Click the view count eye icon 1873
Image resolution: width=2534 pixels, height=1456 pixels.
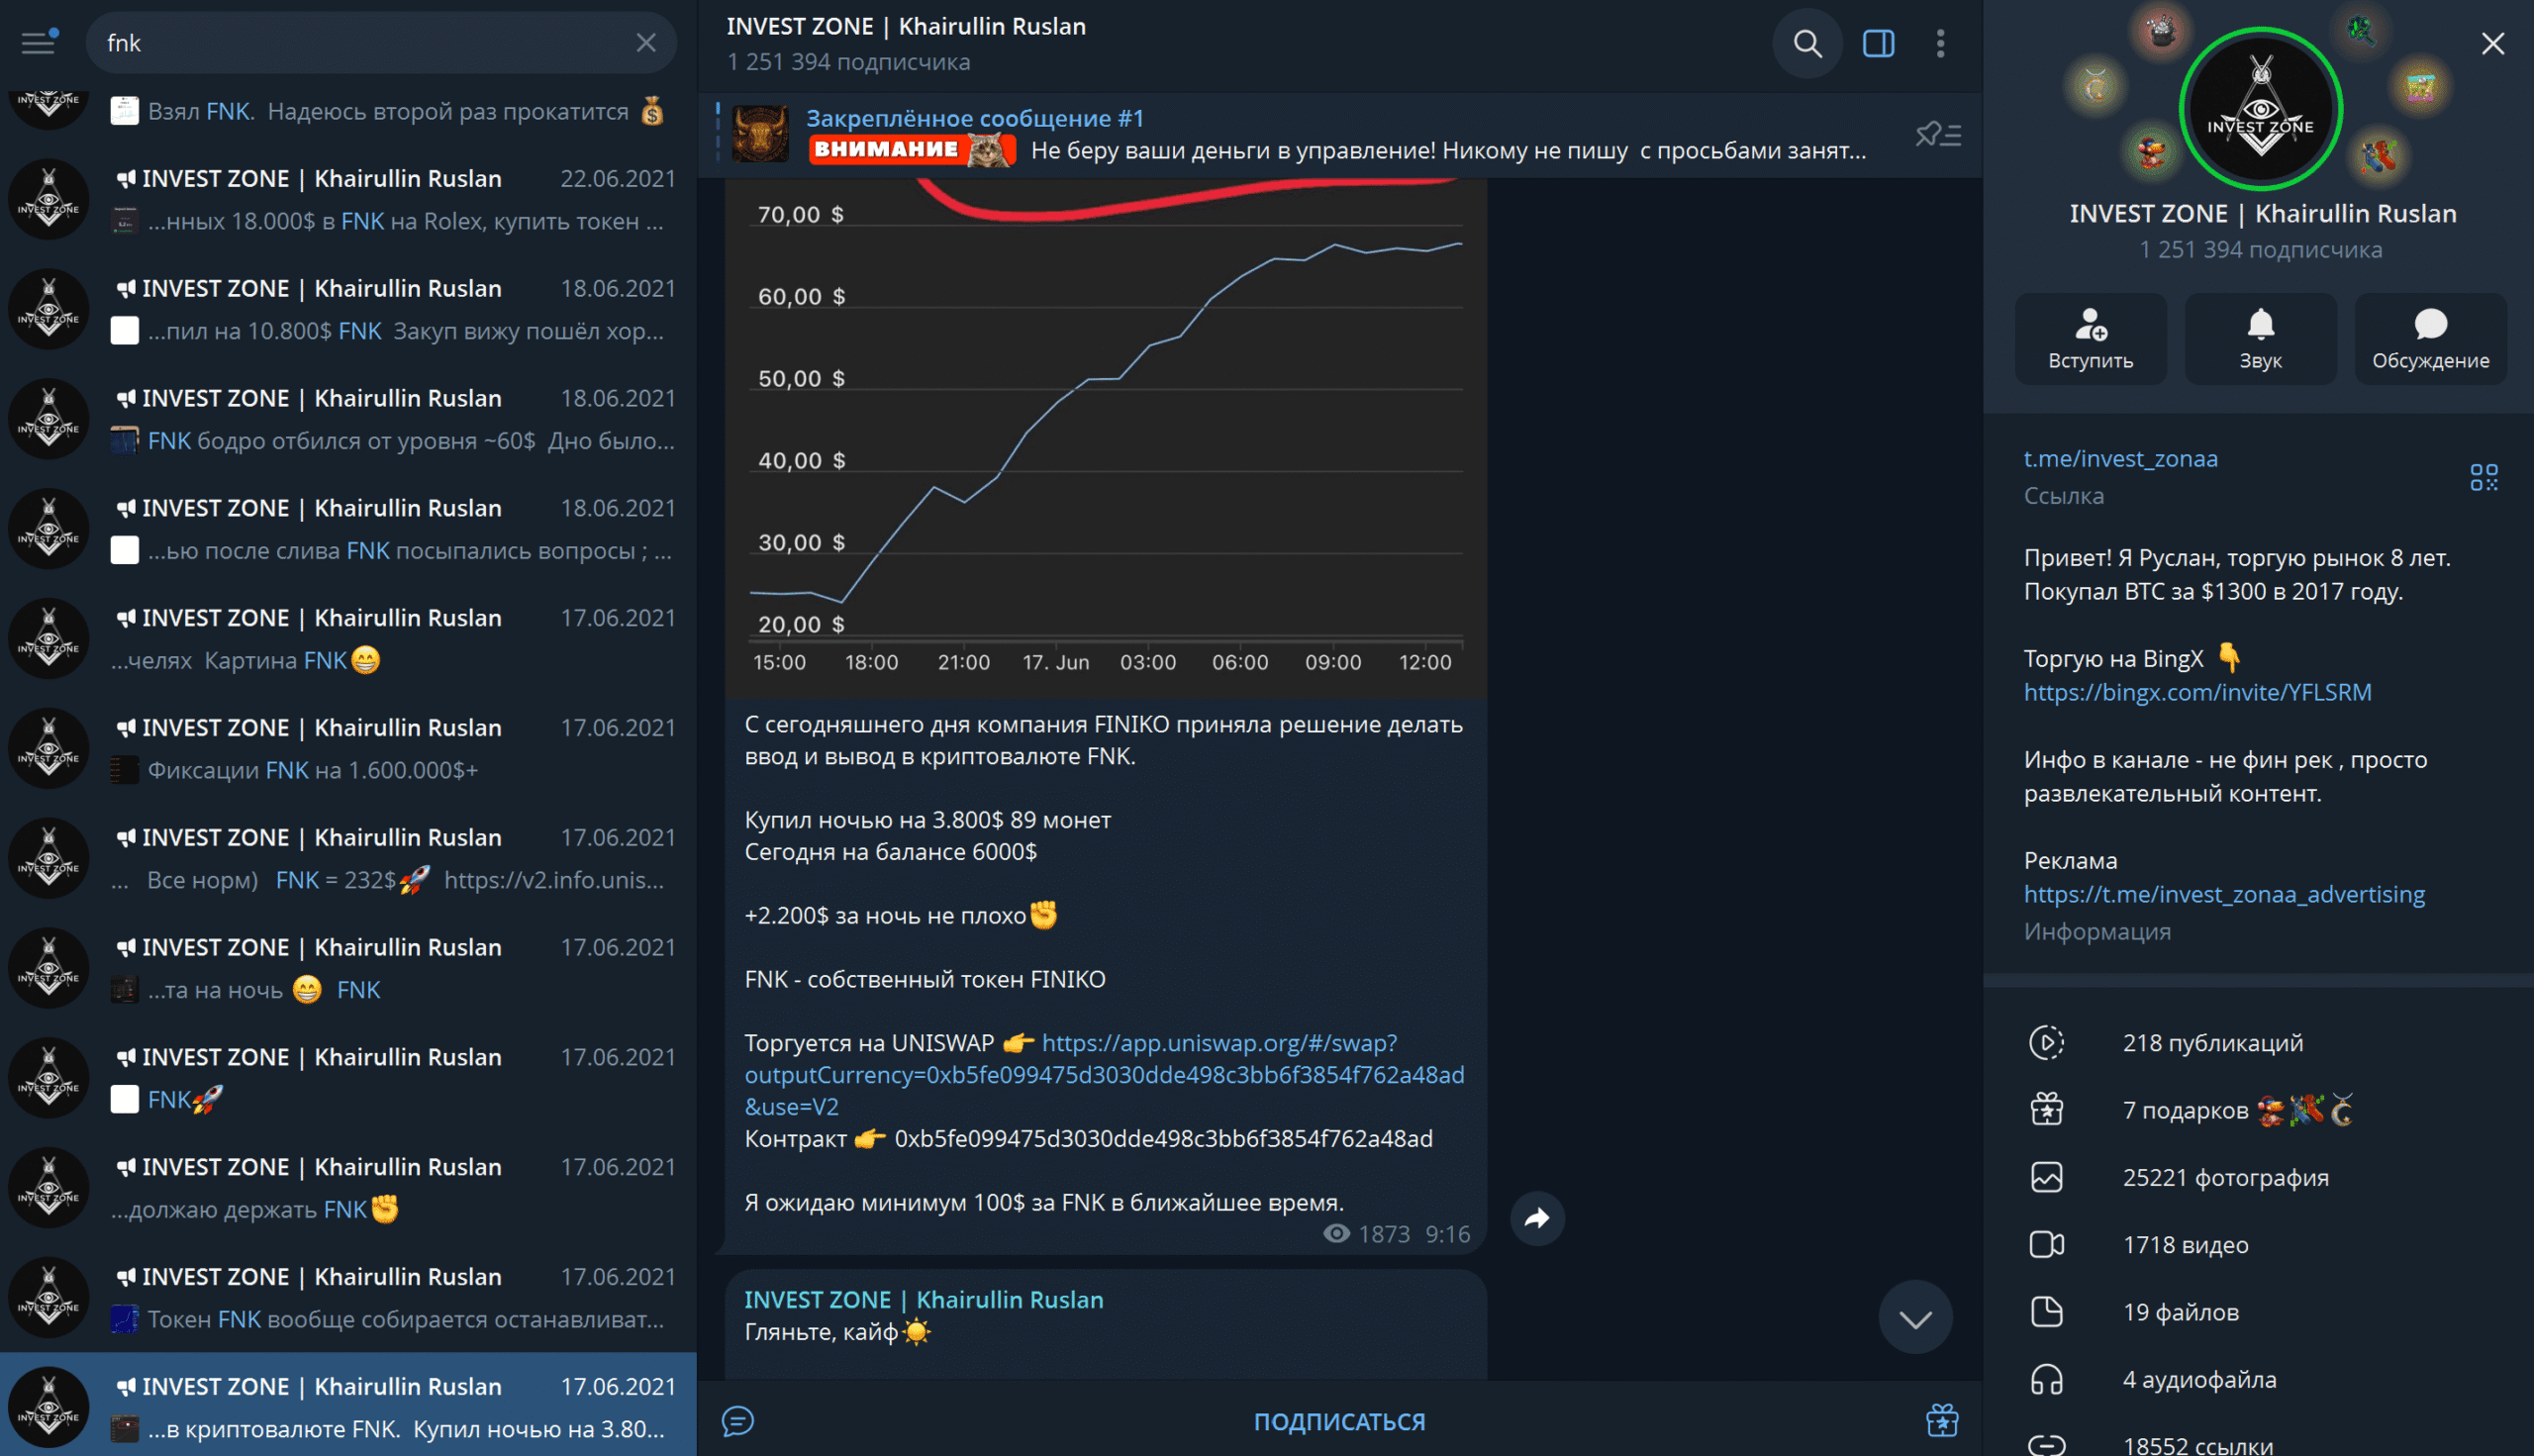(1336, 1233)
